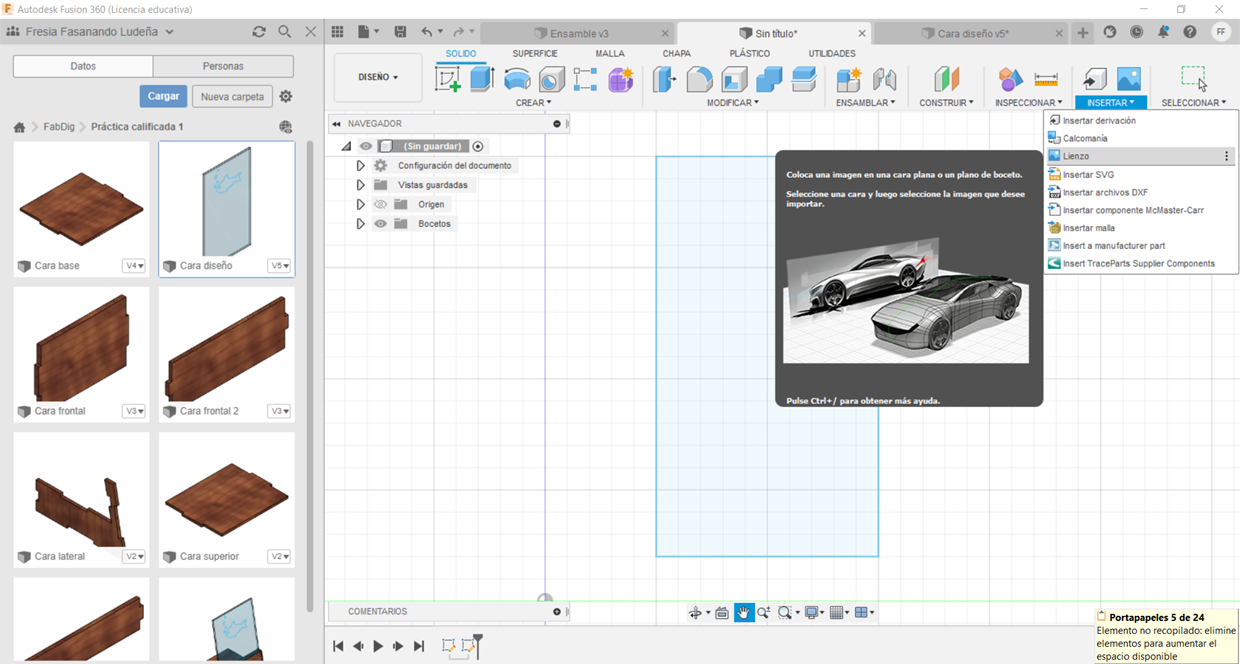Screen dimensions: 1240x664
Task: Click the Cara frontal thumbnail
Action: click(81, 347)
